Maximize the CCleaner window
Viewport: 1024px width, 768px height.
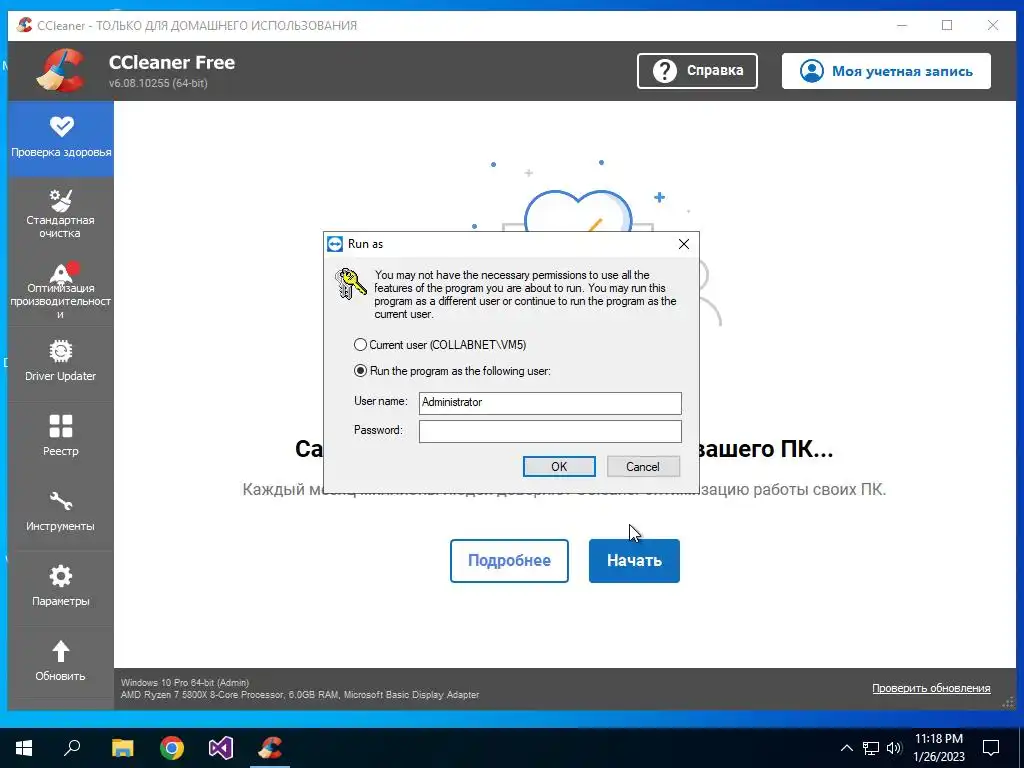pos(947,25)
